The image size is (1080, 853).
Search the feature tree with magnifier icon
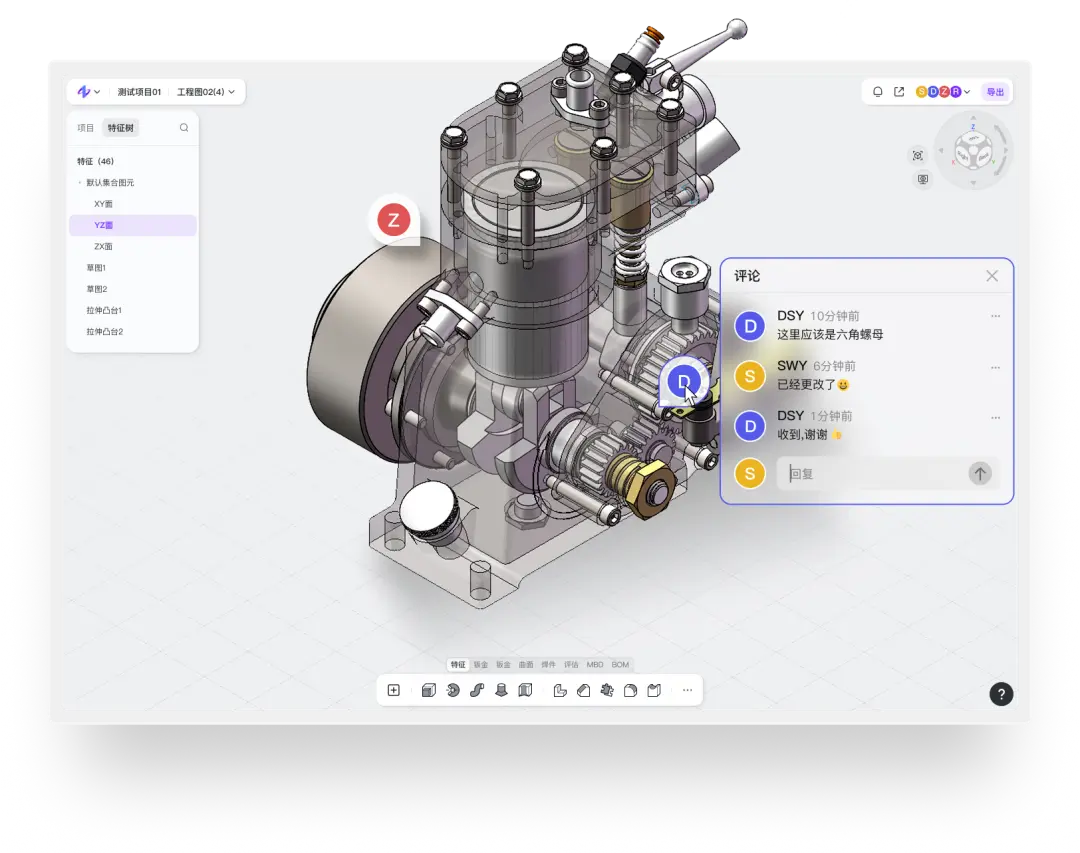[x=184, y=127]
